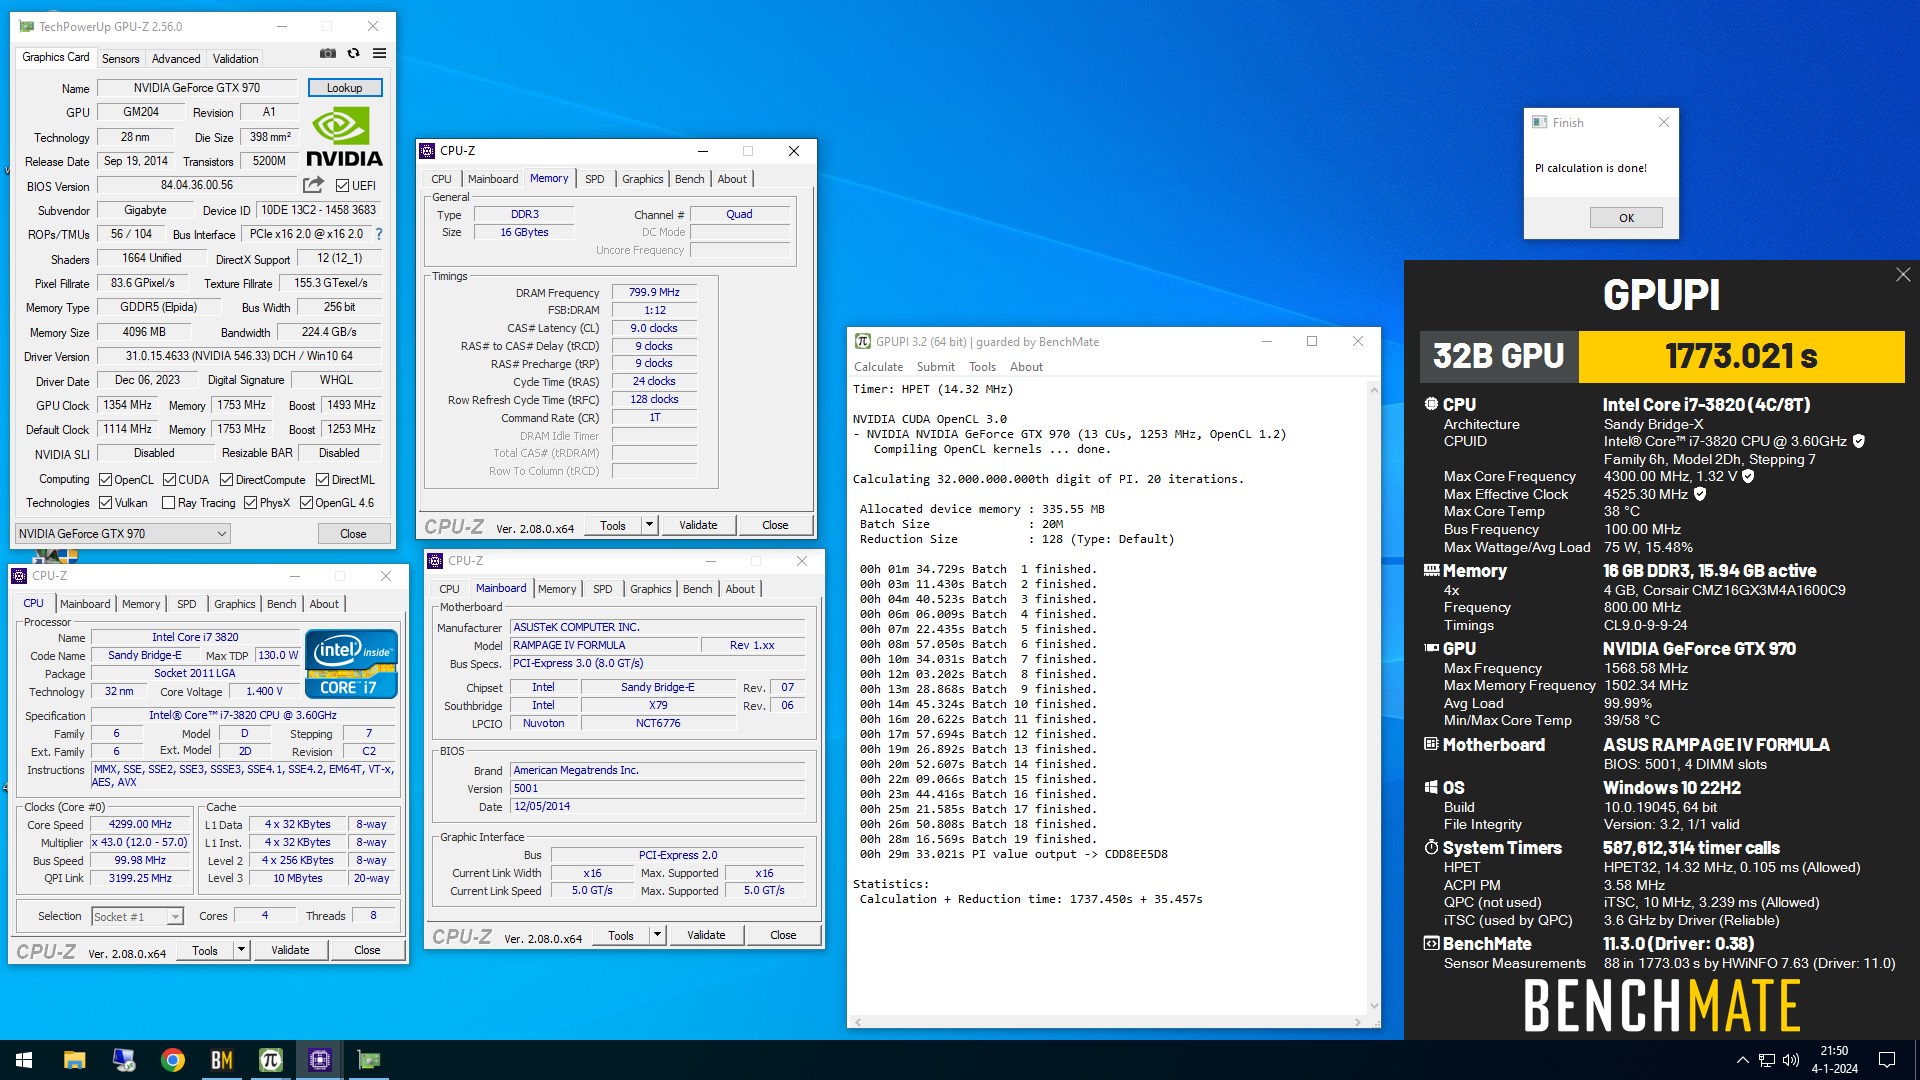
Task: Click the Graphics tab in CPU-Z CPU window
Action: pos(234,604)
